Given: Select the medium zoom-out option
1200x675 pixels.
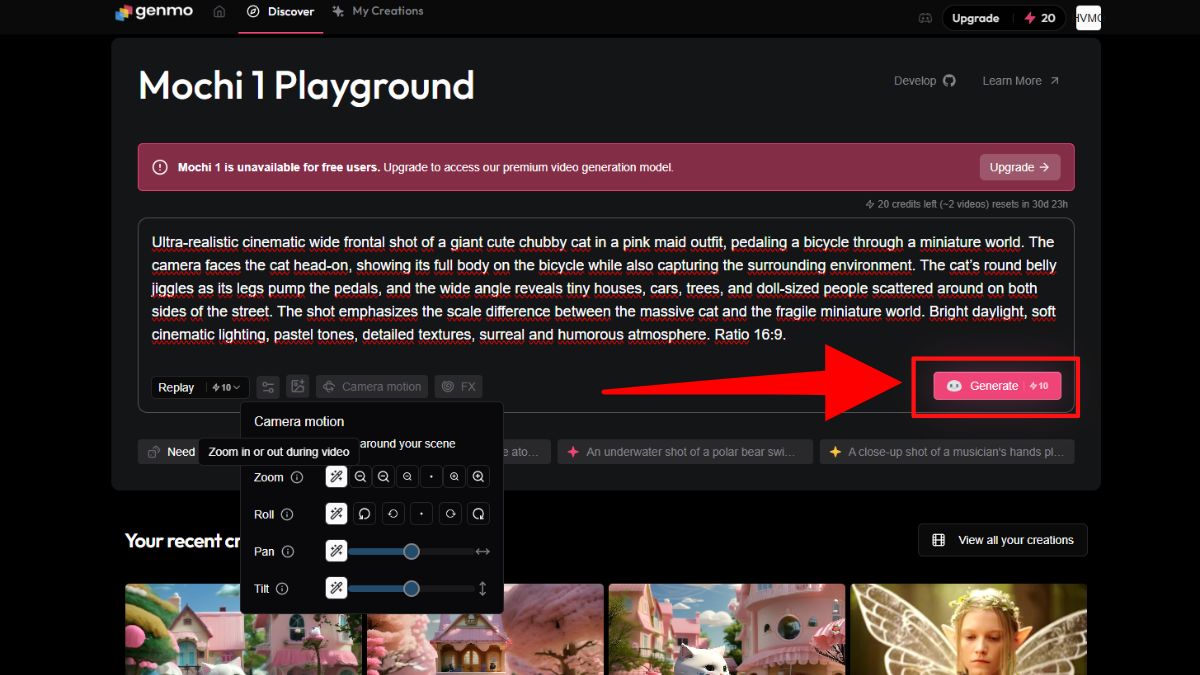Looking at the screenshot, I should 384,477.
